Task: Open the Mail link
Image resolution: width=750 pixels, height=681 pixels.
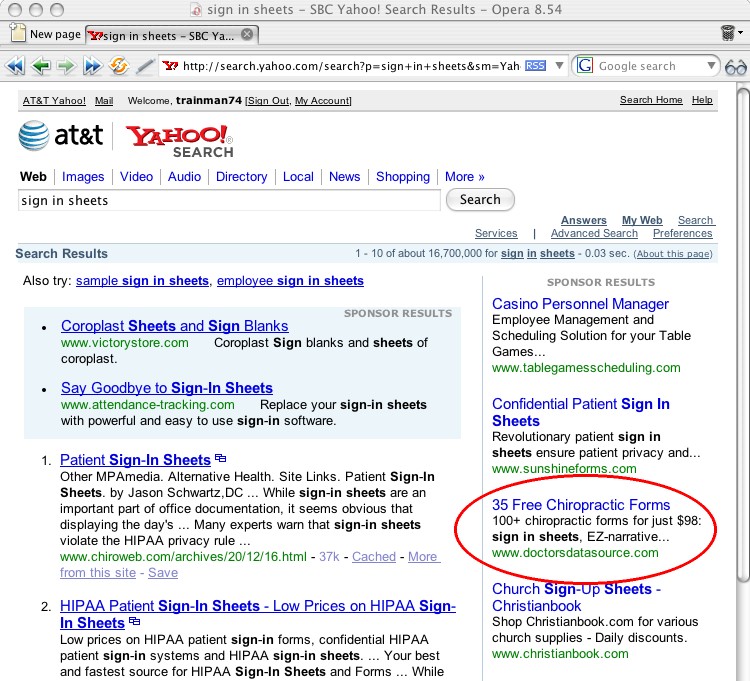Action: point(104,100)
